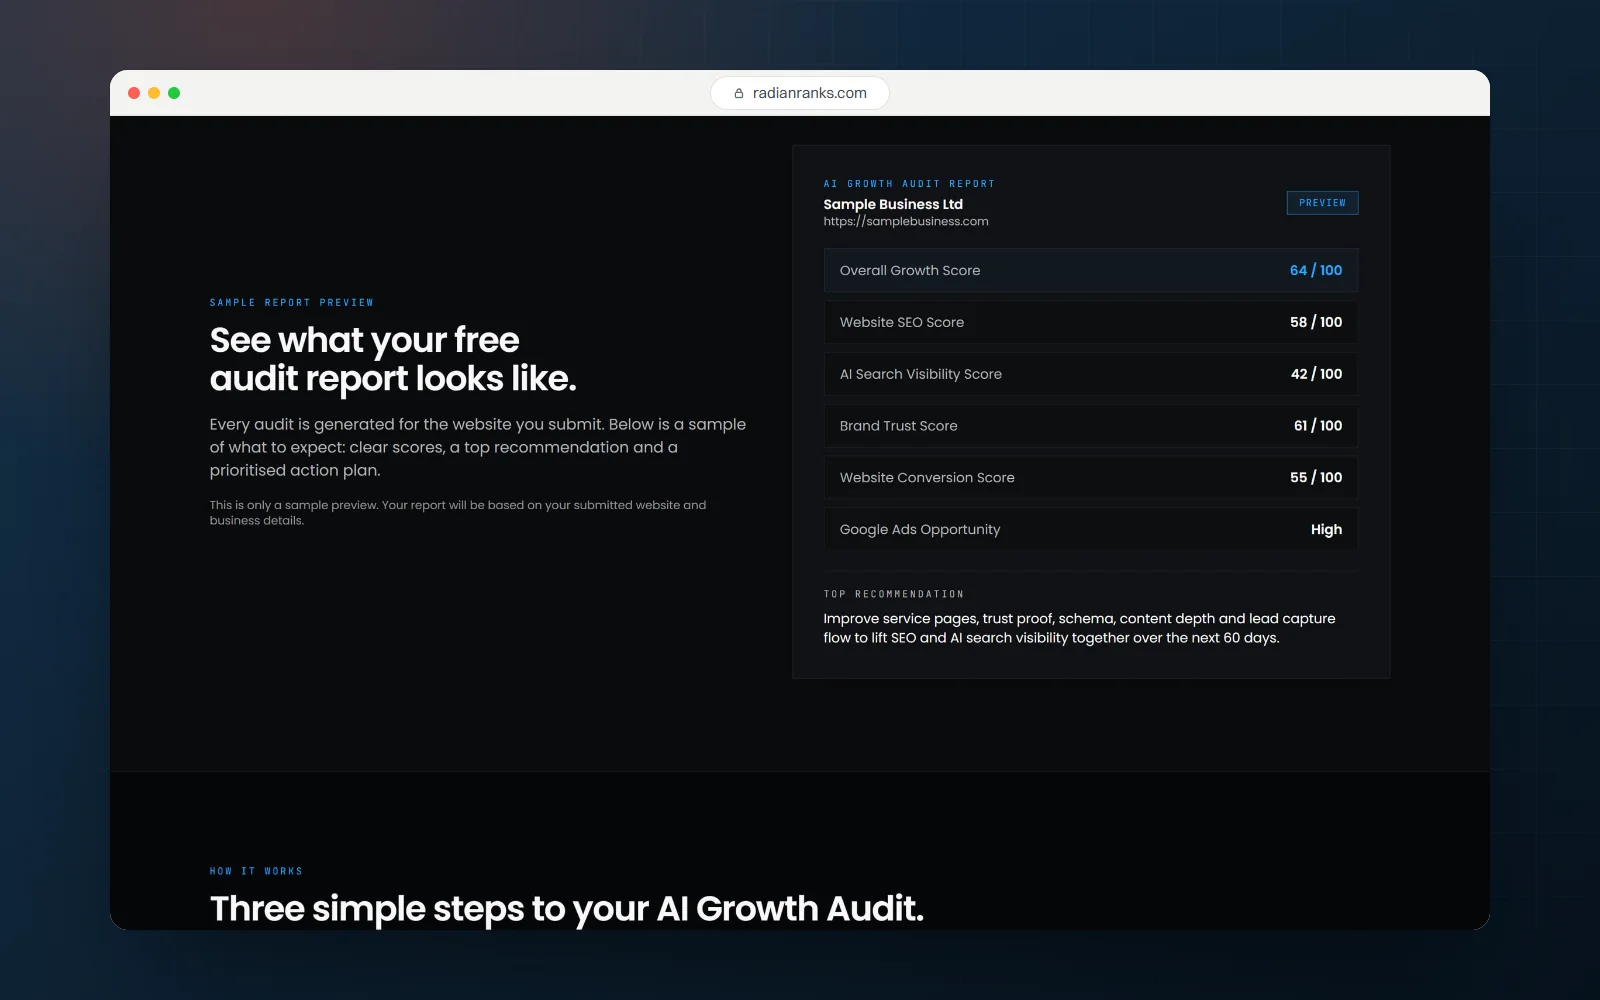Screen dimensions: 1600x1000
Task: Select the Overall Growth Score row
Action: click(1091, 270)
